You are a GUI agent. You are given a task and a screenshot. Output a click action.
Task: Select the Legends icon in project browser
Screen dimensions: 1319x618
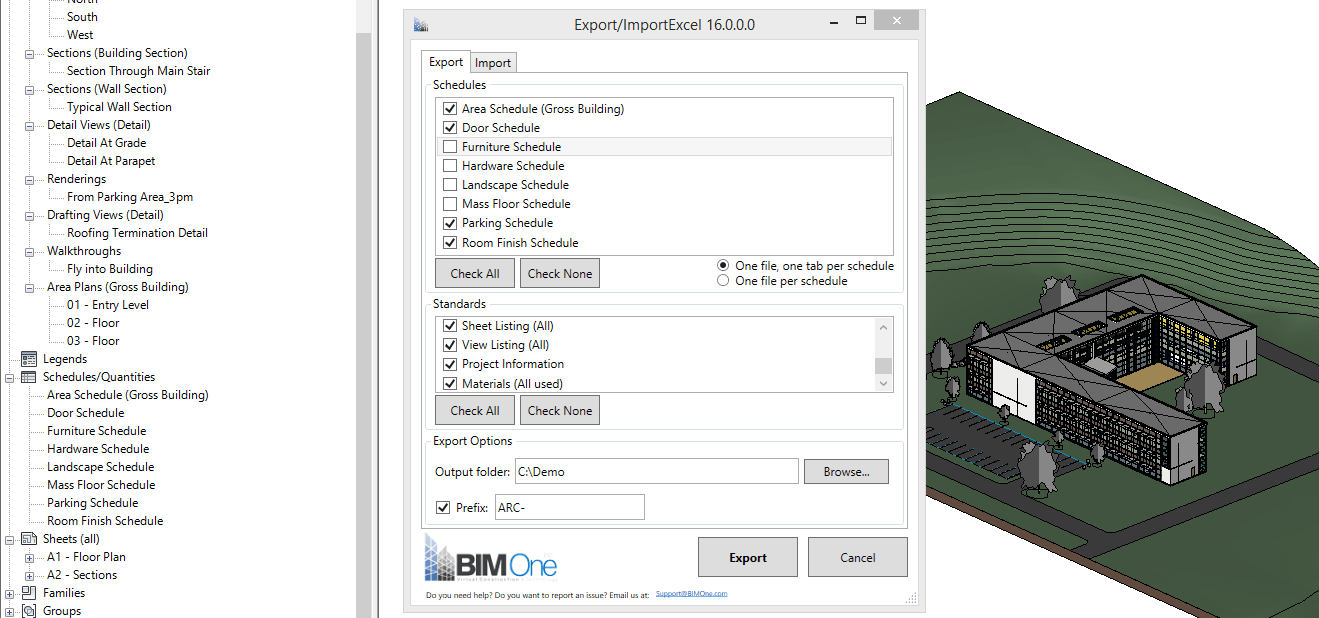[27, 358]
